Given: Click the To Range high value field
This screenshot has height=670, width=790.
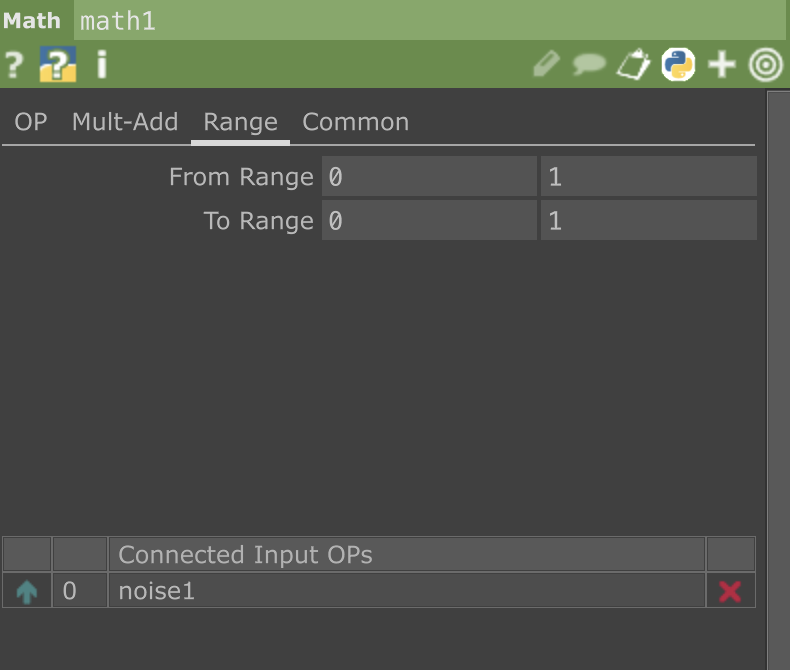Looking at the screenshot, I should point(648,221).
